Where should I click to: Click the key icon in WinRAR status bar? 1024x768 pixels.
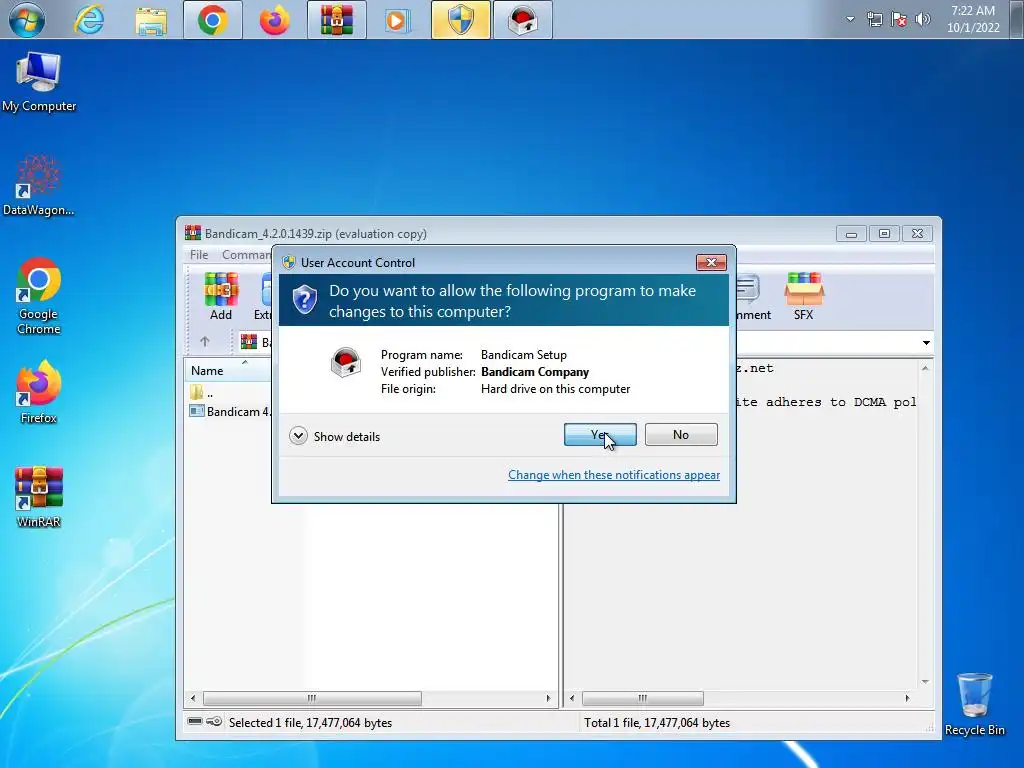(x=214, y=722)
